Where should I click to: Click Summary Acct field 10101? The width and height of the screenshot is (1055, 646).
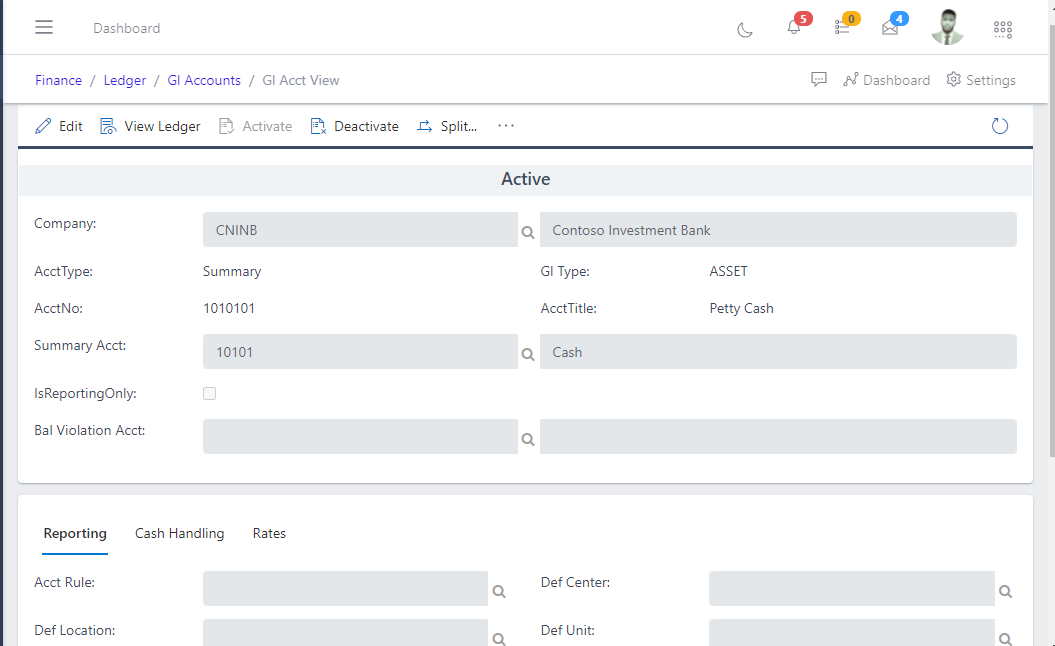[x=360, y=351]
